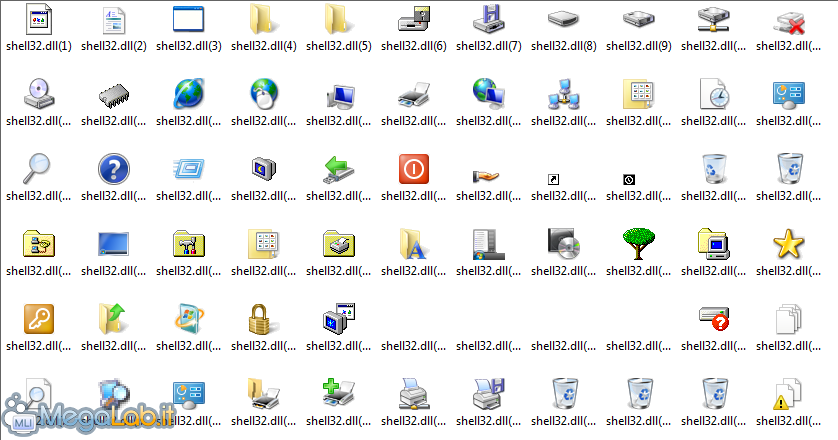Select the documents with yellow warning icon
Screen dimensions: 838x440
787,394
